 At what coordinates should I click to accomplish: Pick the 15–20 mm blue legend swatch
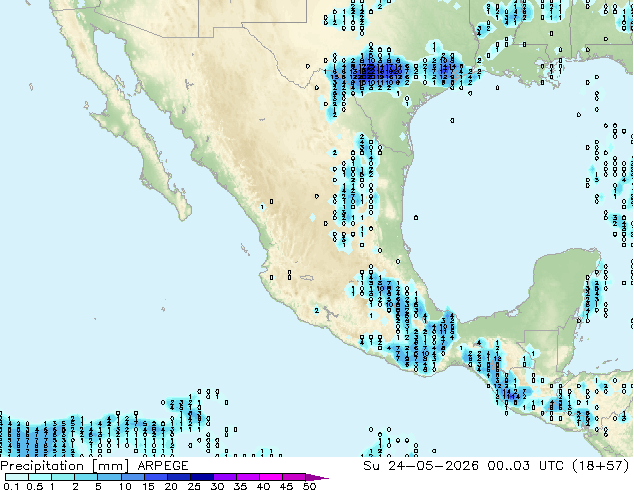pos(156,477)
